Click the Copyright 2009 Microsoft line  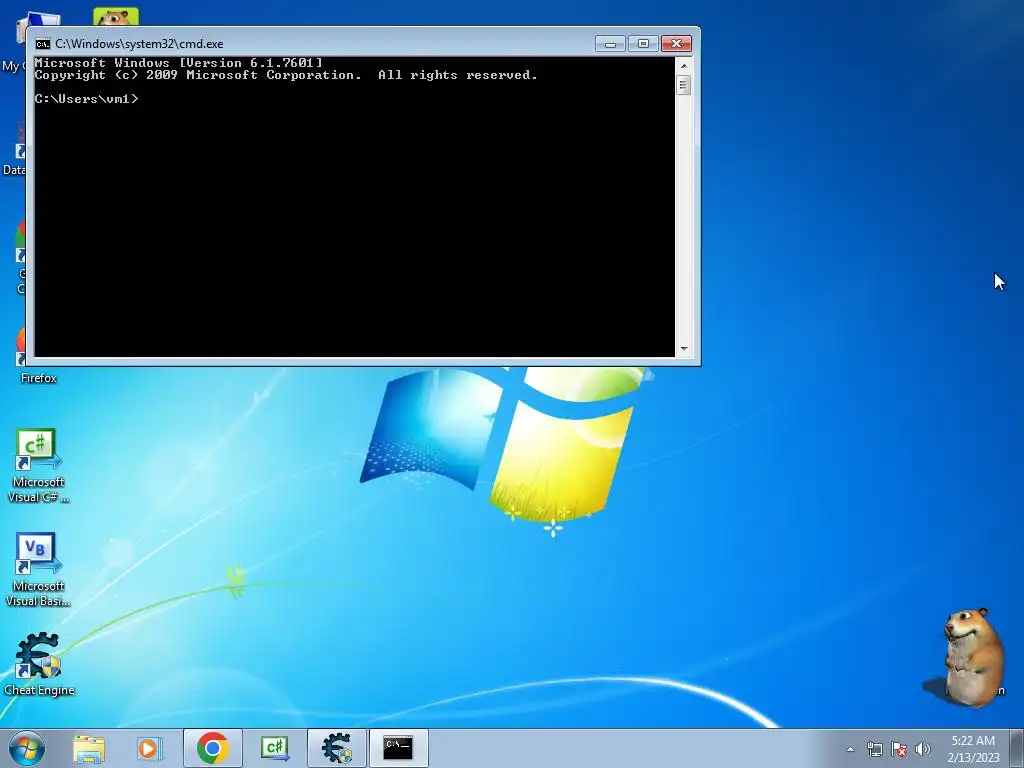pyautogui.click(x=286, y=75)
